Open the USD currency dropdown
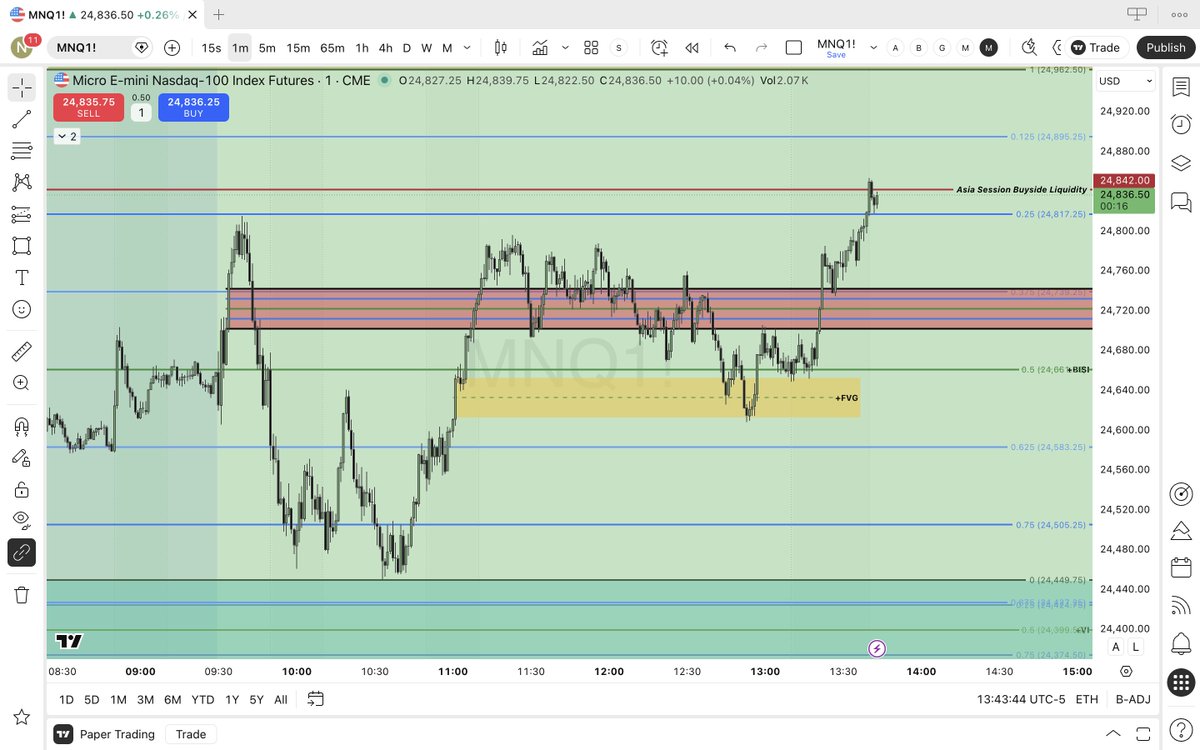Viewport: 1200px width, 750px height. (x=1126, y=81)
